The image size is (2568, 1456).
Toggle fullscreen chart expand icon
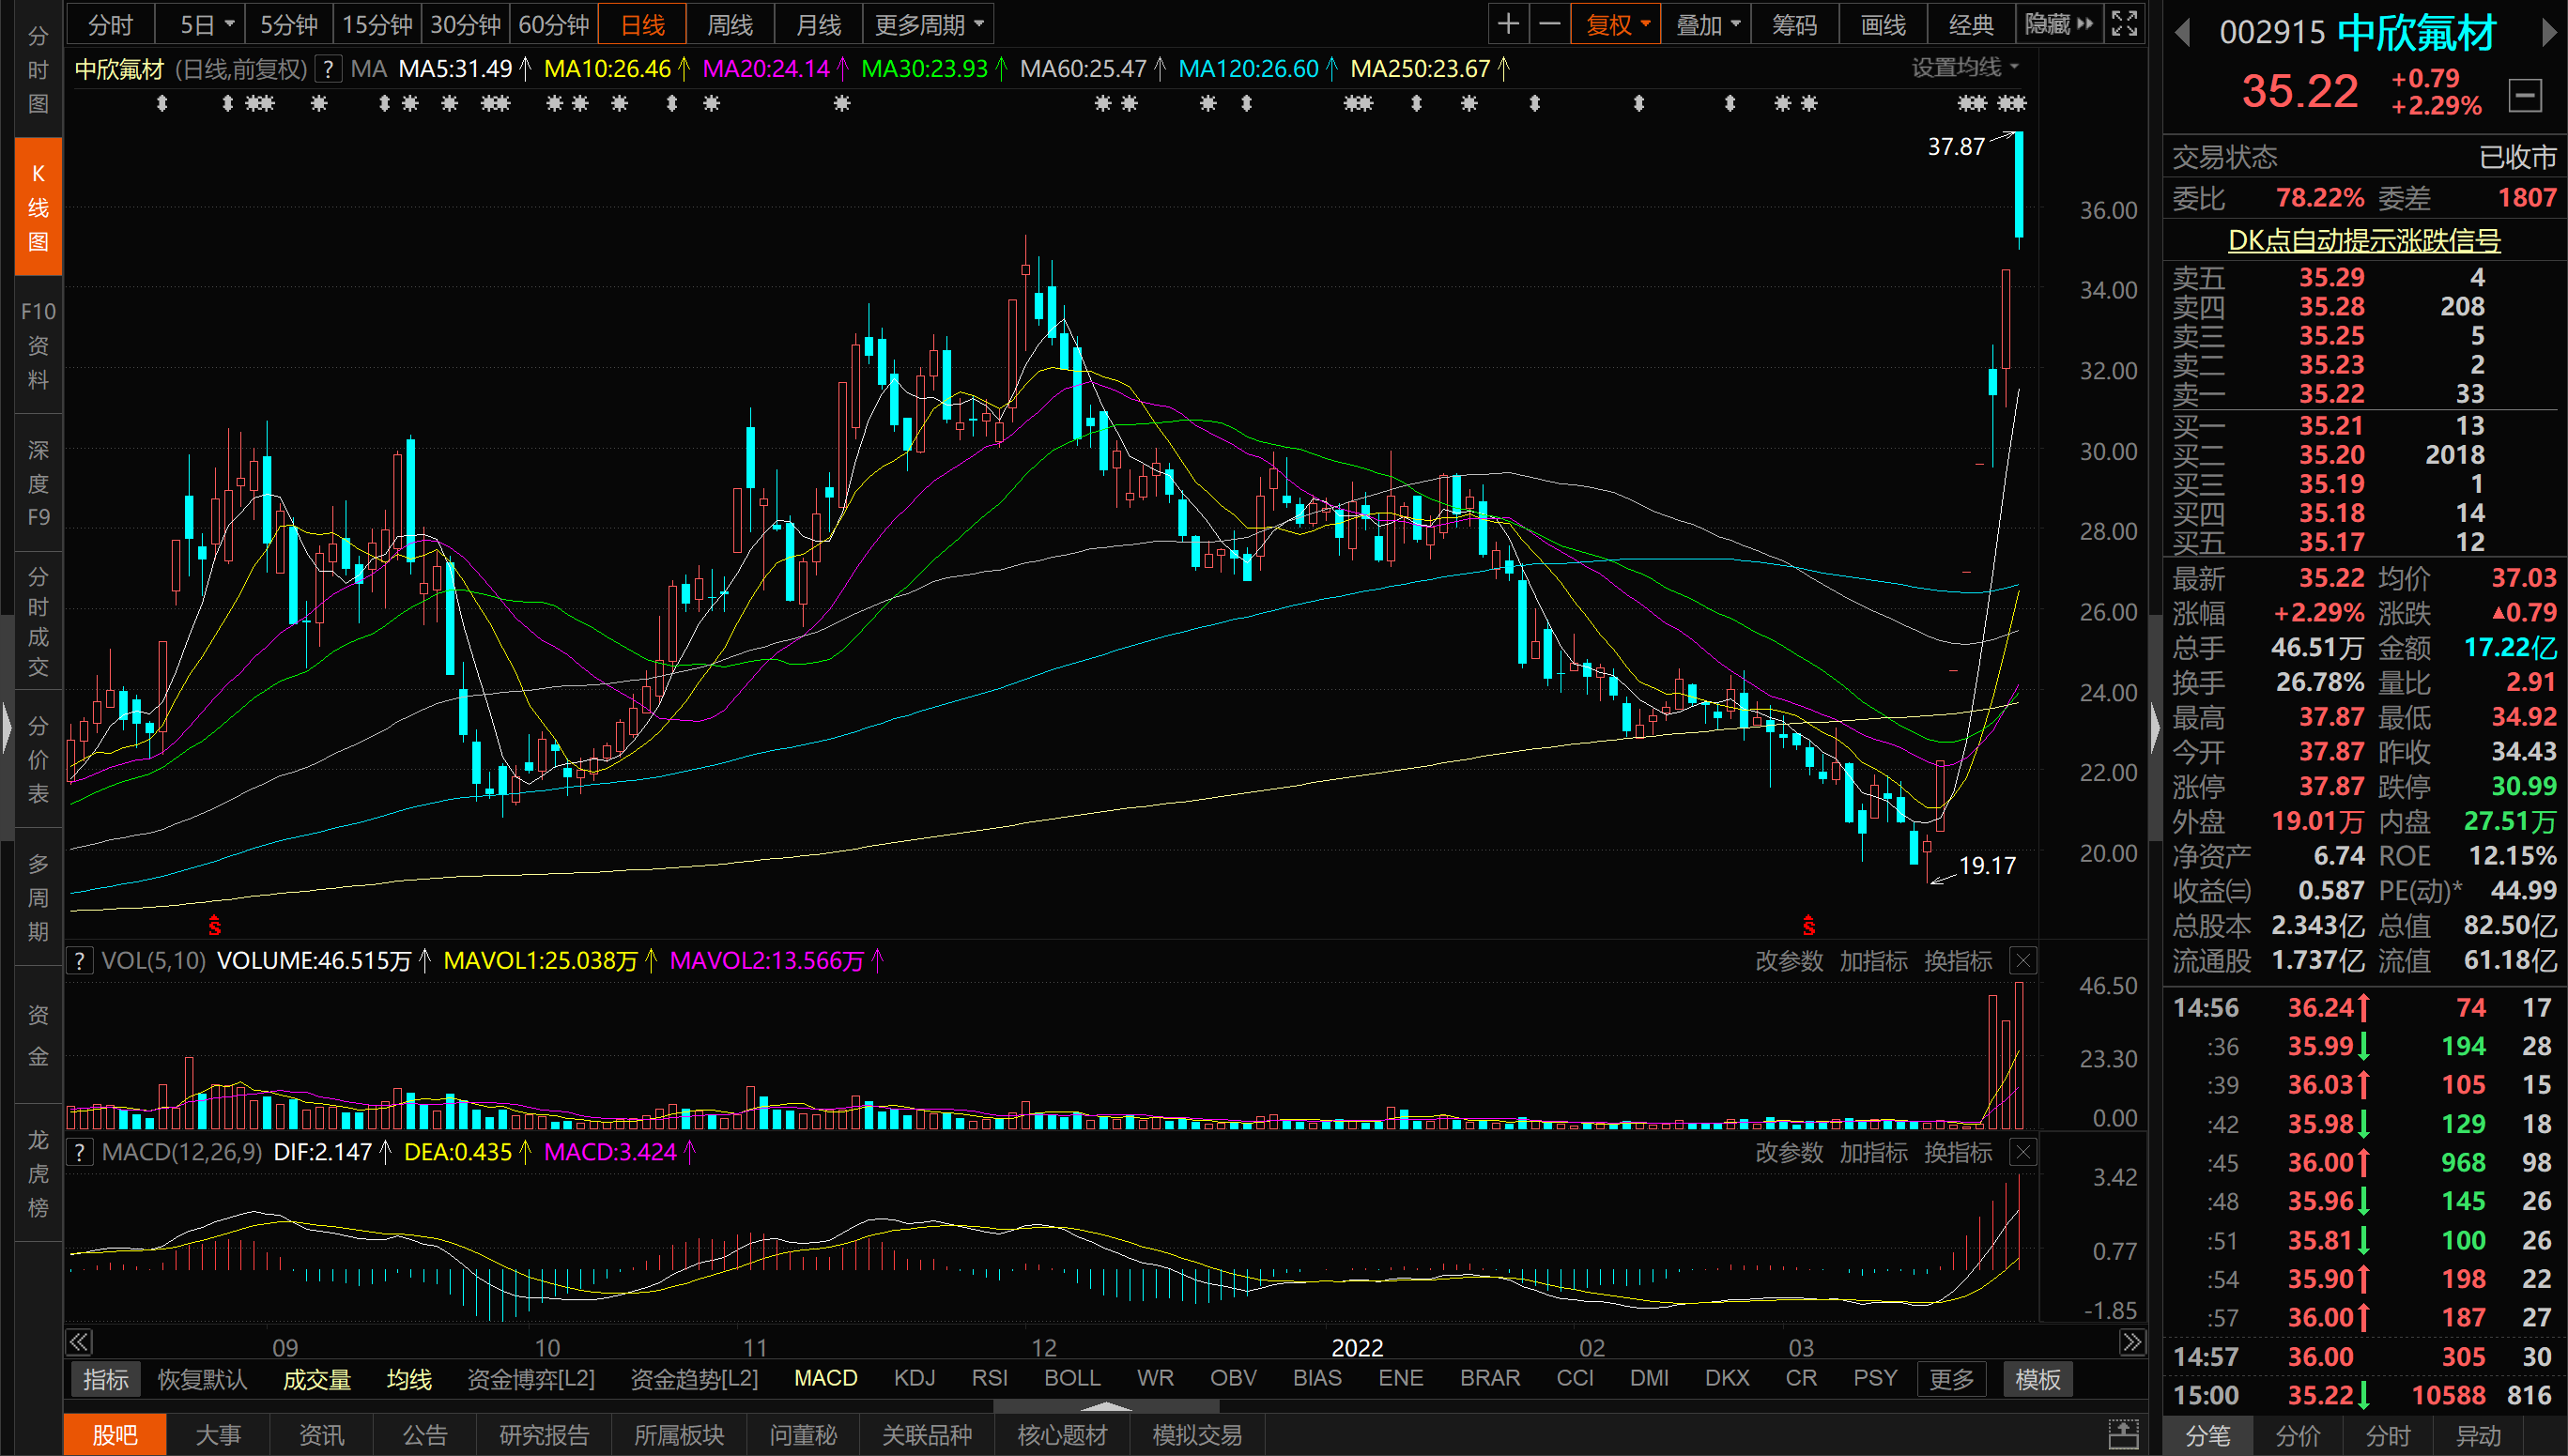tap(2124, 24)
